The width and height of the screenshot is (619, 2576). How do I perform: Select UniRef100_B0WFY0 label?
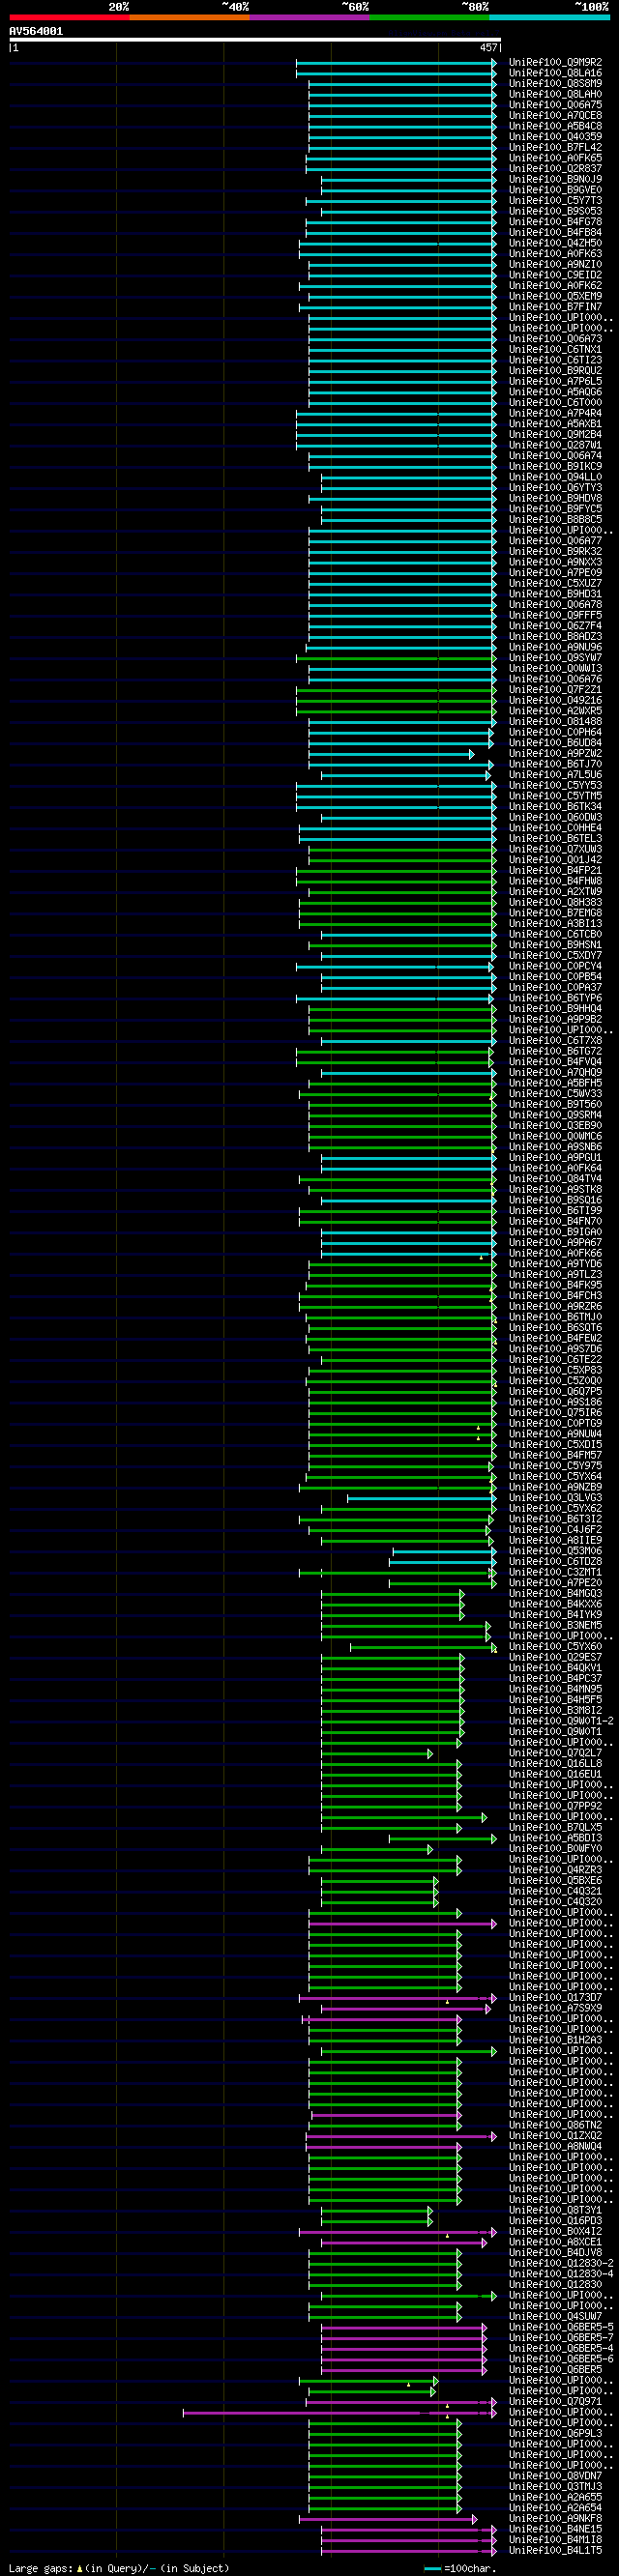coord(555,1849)
